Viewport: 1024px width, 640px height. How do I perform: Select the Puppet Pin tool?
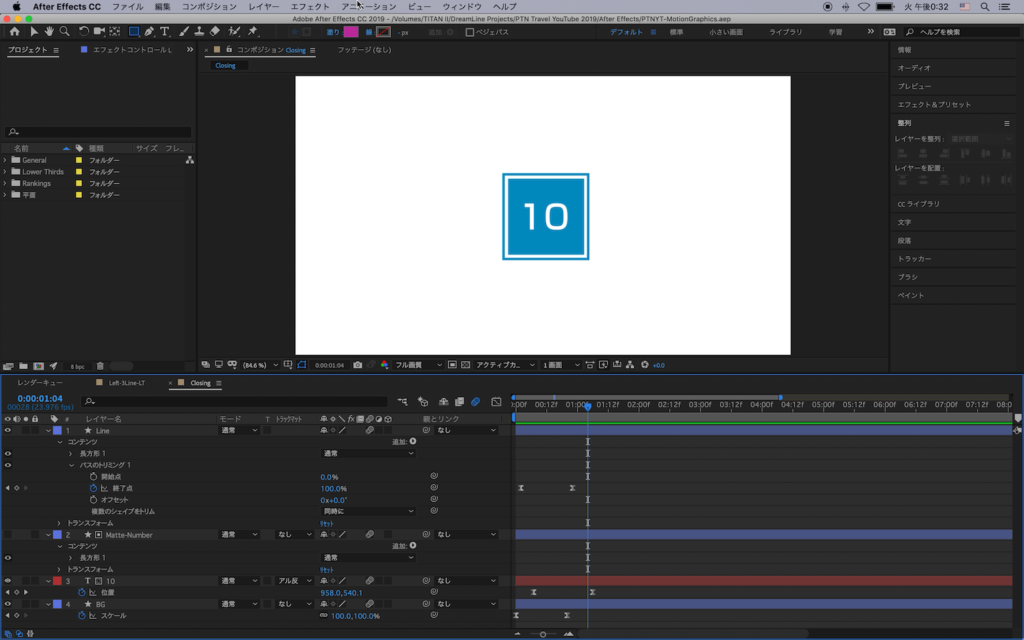click(252, 32)
